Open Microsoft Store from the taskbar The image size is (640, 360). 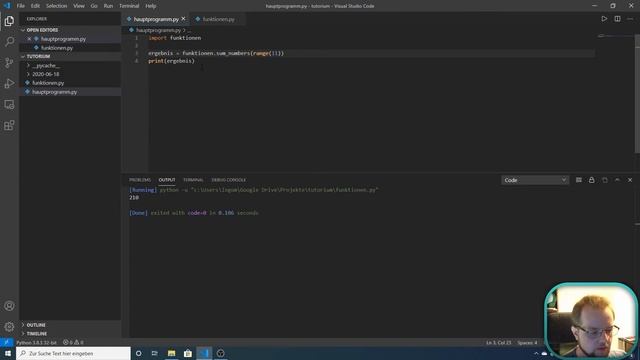pyautogui.click(x=188, y=353)
